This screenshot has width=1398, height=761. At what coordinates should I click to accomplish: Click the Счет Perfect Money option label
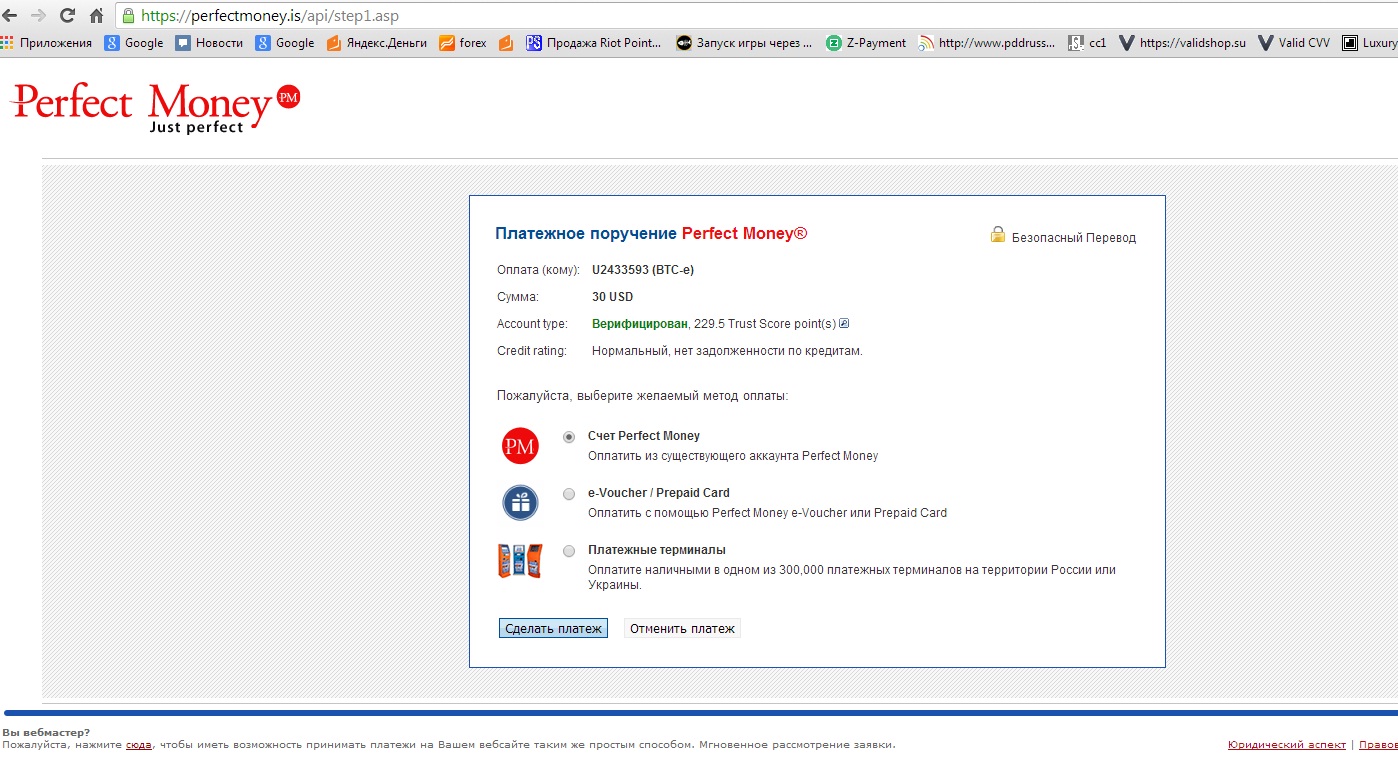click(644, 436)
